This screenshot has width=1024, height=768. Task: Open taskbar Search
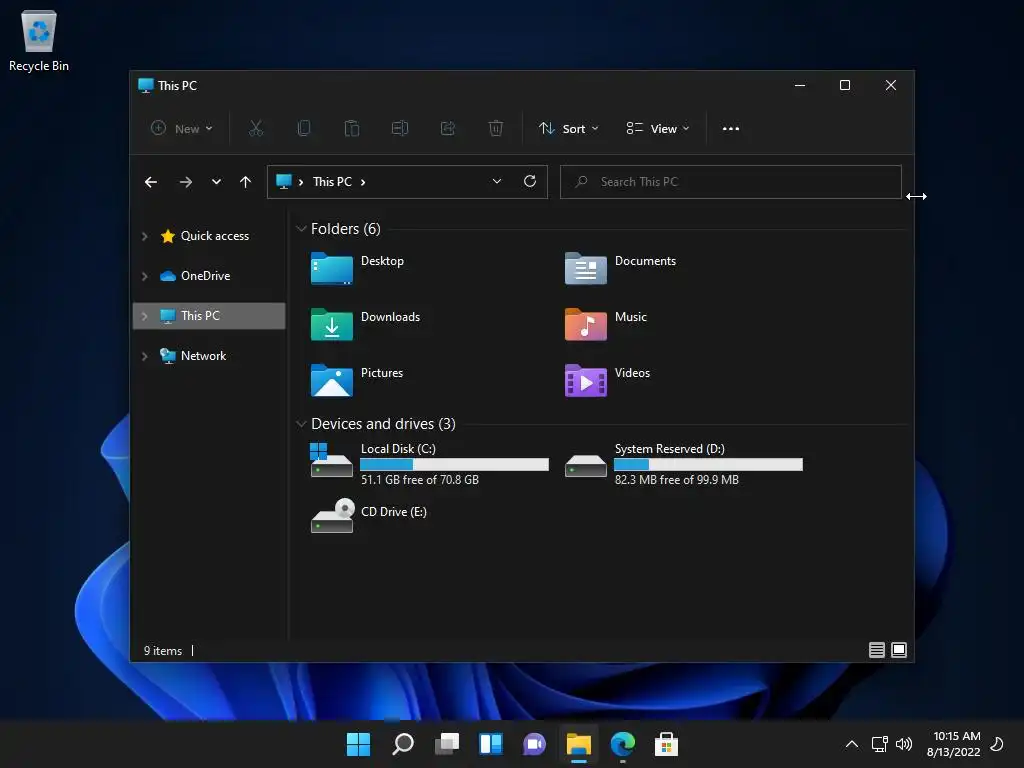(402, 744)
